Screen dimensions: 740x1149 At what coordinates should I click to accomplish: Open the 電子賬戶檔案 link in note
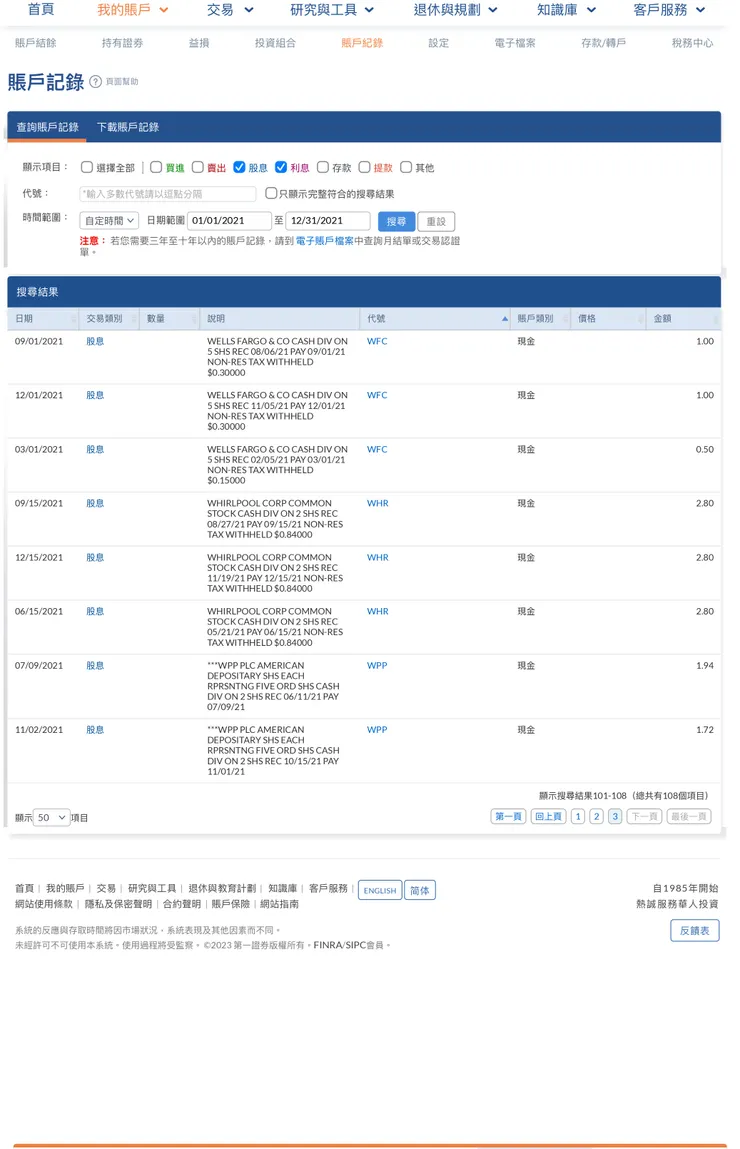click(325, 240)
